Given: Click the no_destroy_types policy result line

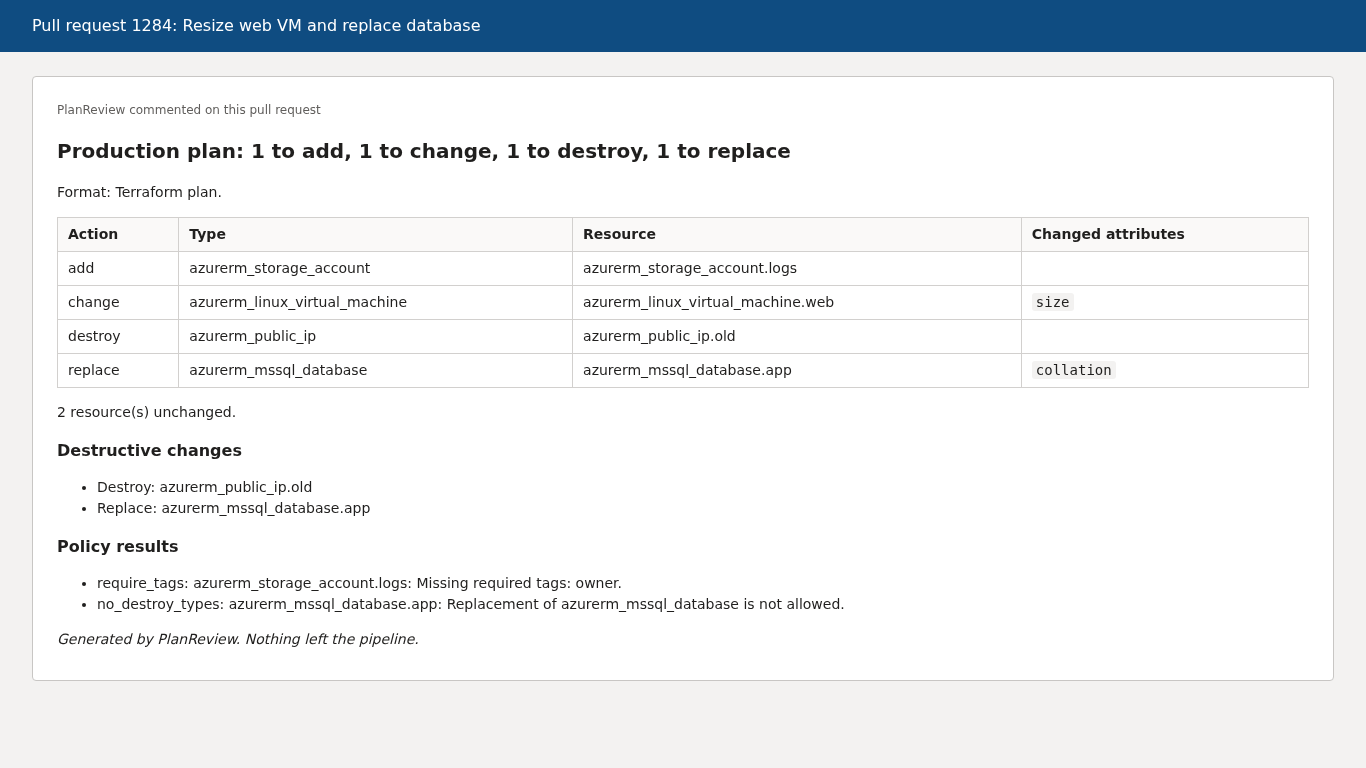Looking at the screenshot, I should 470,604.
